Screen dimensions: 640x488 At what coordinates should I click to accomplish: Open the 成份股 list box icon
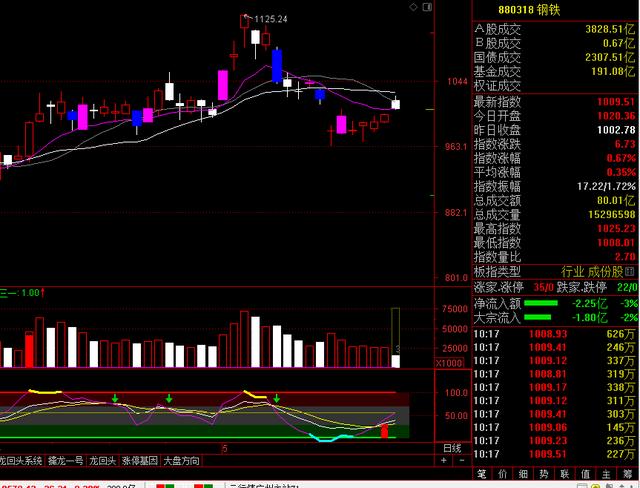(x=629, y=271)
